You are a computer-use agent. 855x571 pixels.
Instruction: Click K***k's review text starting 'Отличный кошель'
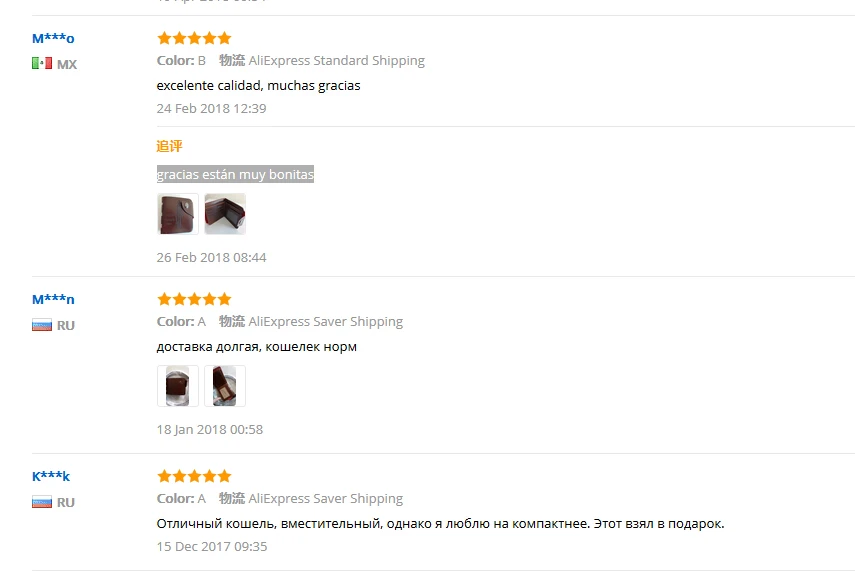pos(441,524)
